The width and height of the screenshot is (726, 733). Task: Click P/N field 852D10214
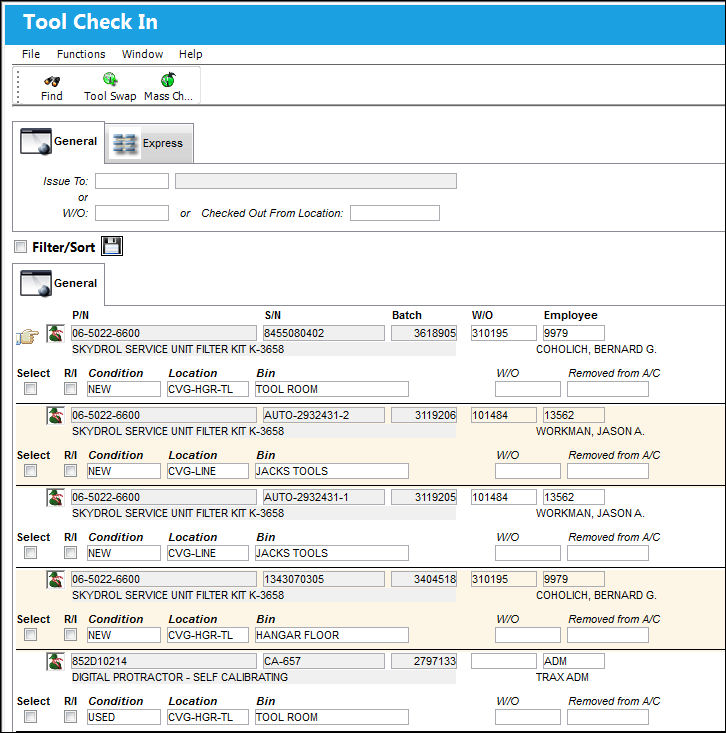point(164,661)
